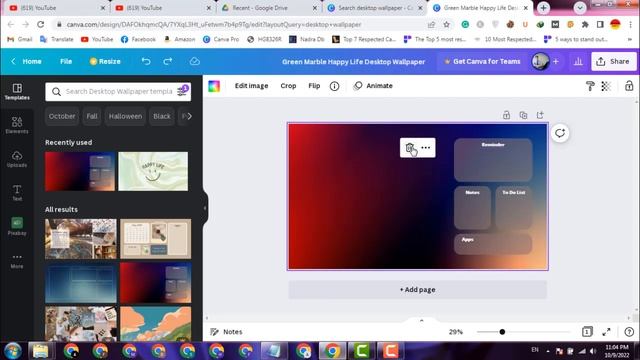This screenshot has width=640, height=360.
Task: Click the lock page icon above canvas
Action: (507, 115)
